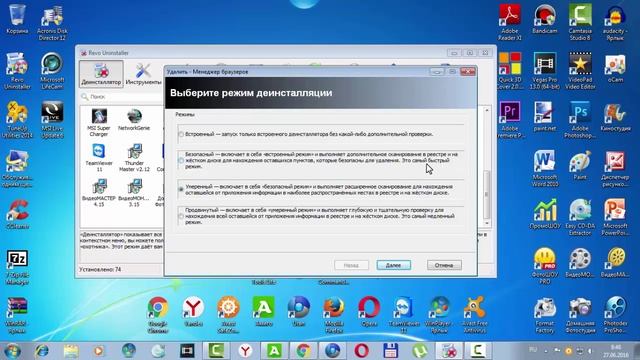This screenshot has height=360, width=640.
Task: Open Yandex browser desktop shortcut
Action: point(193,312)
